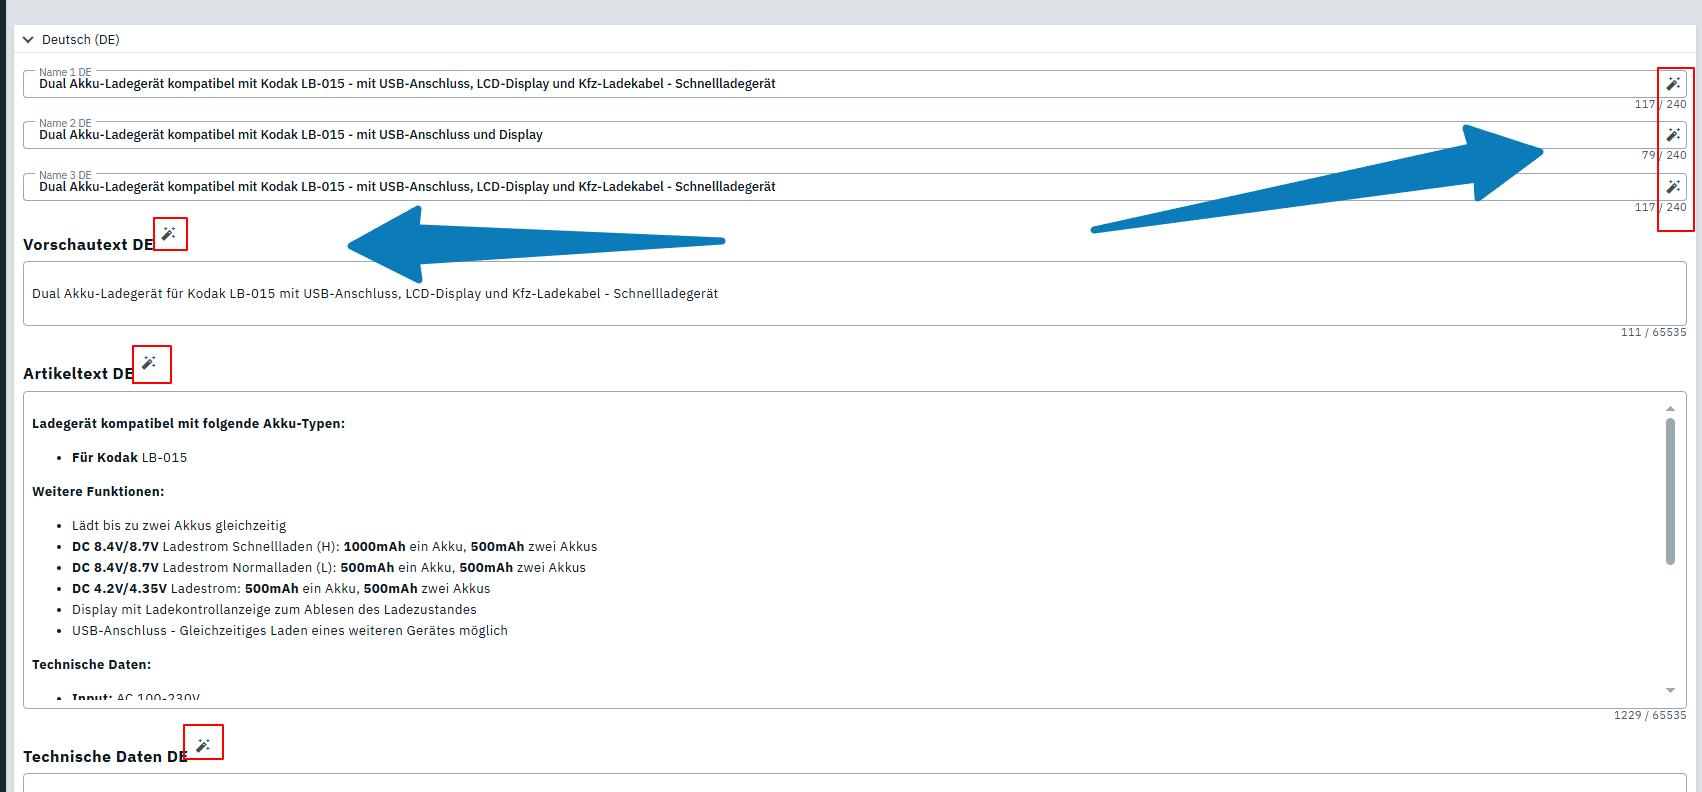The height and width of the screenshot is (792, 1702).
Task: Collapse the Deutsch (DE) section chevron
Action: (28, 40)
